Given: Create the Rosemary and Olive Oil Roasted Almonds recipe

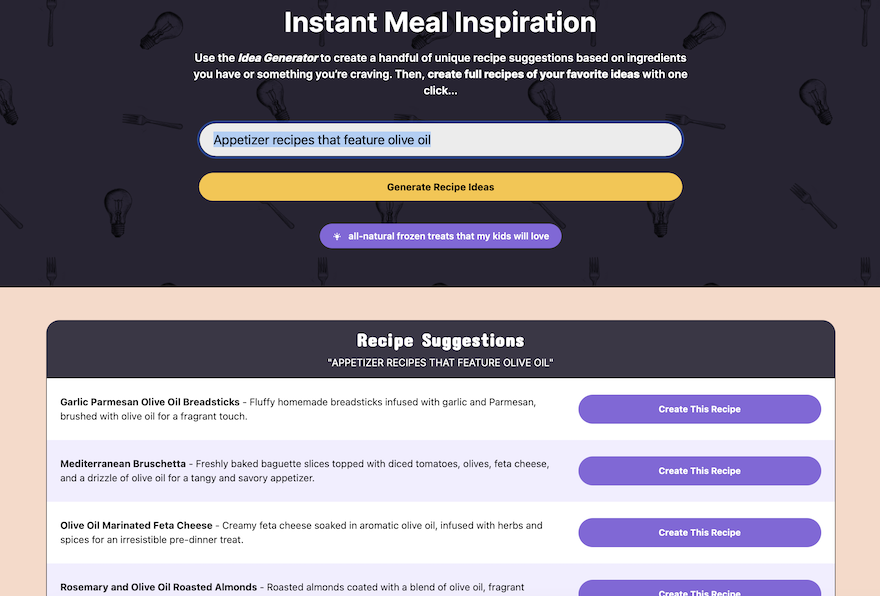Looking at the screenshot, I should coord(699,588).
